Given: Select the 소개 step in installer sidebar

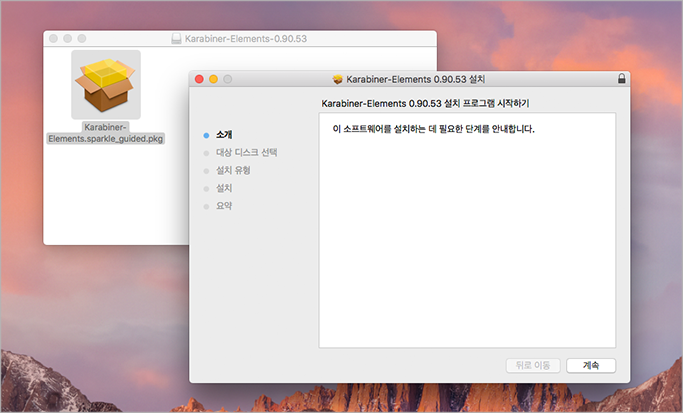Looking at the screenshot, I should click(x=224, y=135).
